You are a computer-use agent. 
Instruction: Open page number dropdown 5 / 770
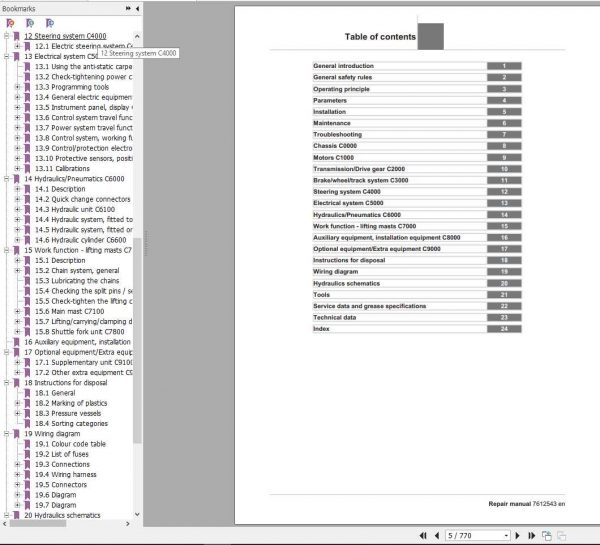[506, 535]
